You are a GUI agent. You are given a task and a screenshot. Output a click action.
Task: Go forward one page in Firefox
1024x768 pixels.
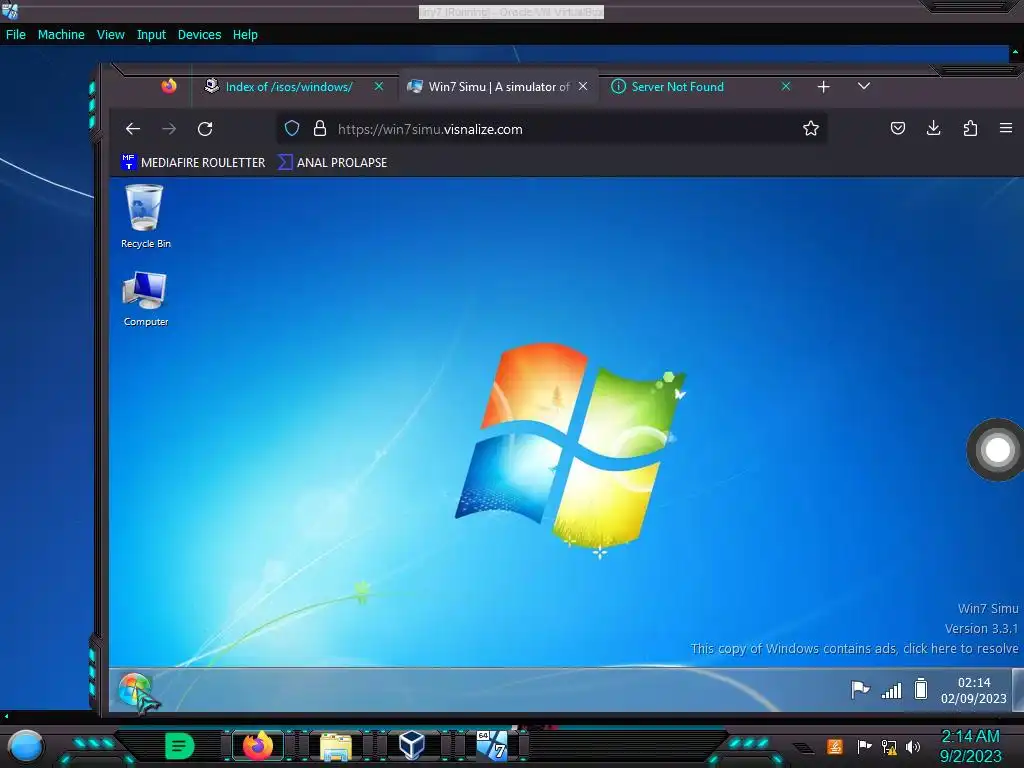[169, 129]
